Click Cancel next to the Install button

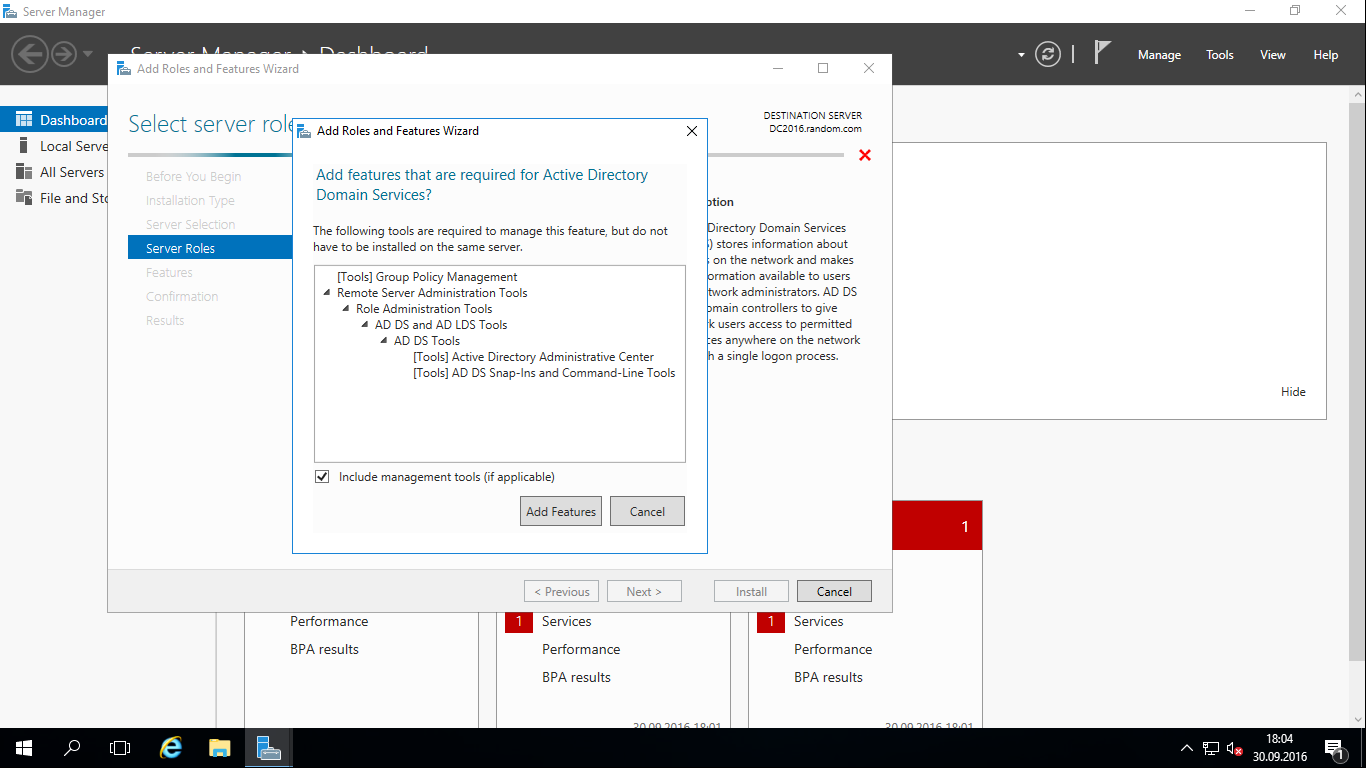tap(834, 591)
